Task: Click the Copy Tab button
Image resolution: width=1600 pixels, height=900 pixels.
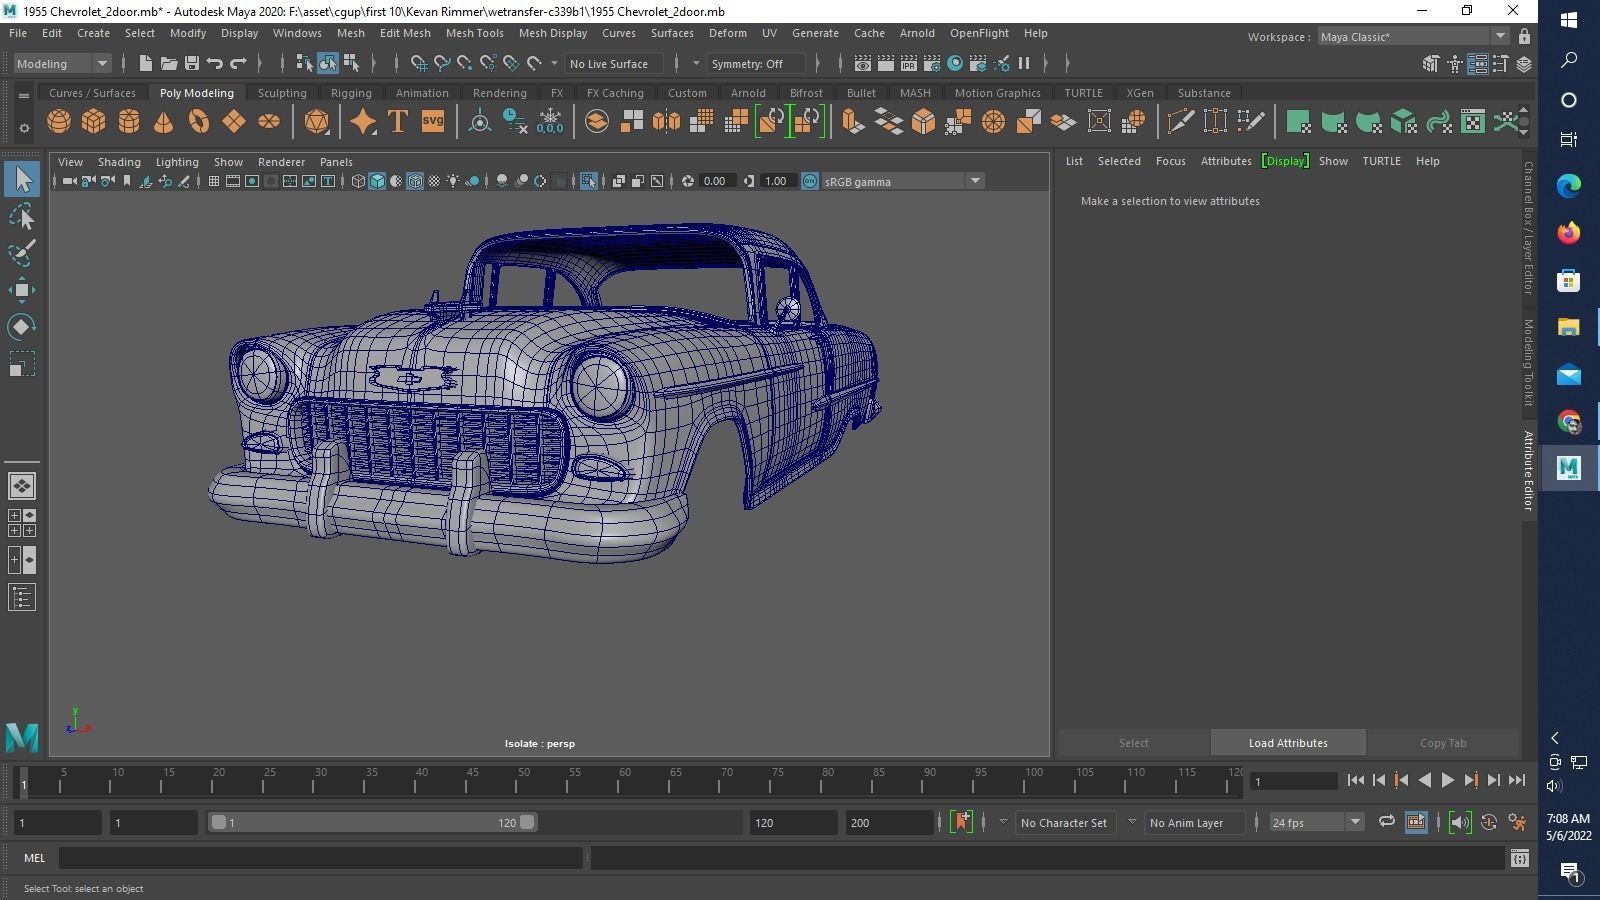Action: coord(1443,743)
